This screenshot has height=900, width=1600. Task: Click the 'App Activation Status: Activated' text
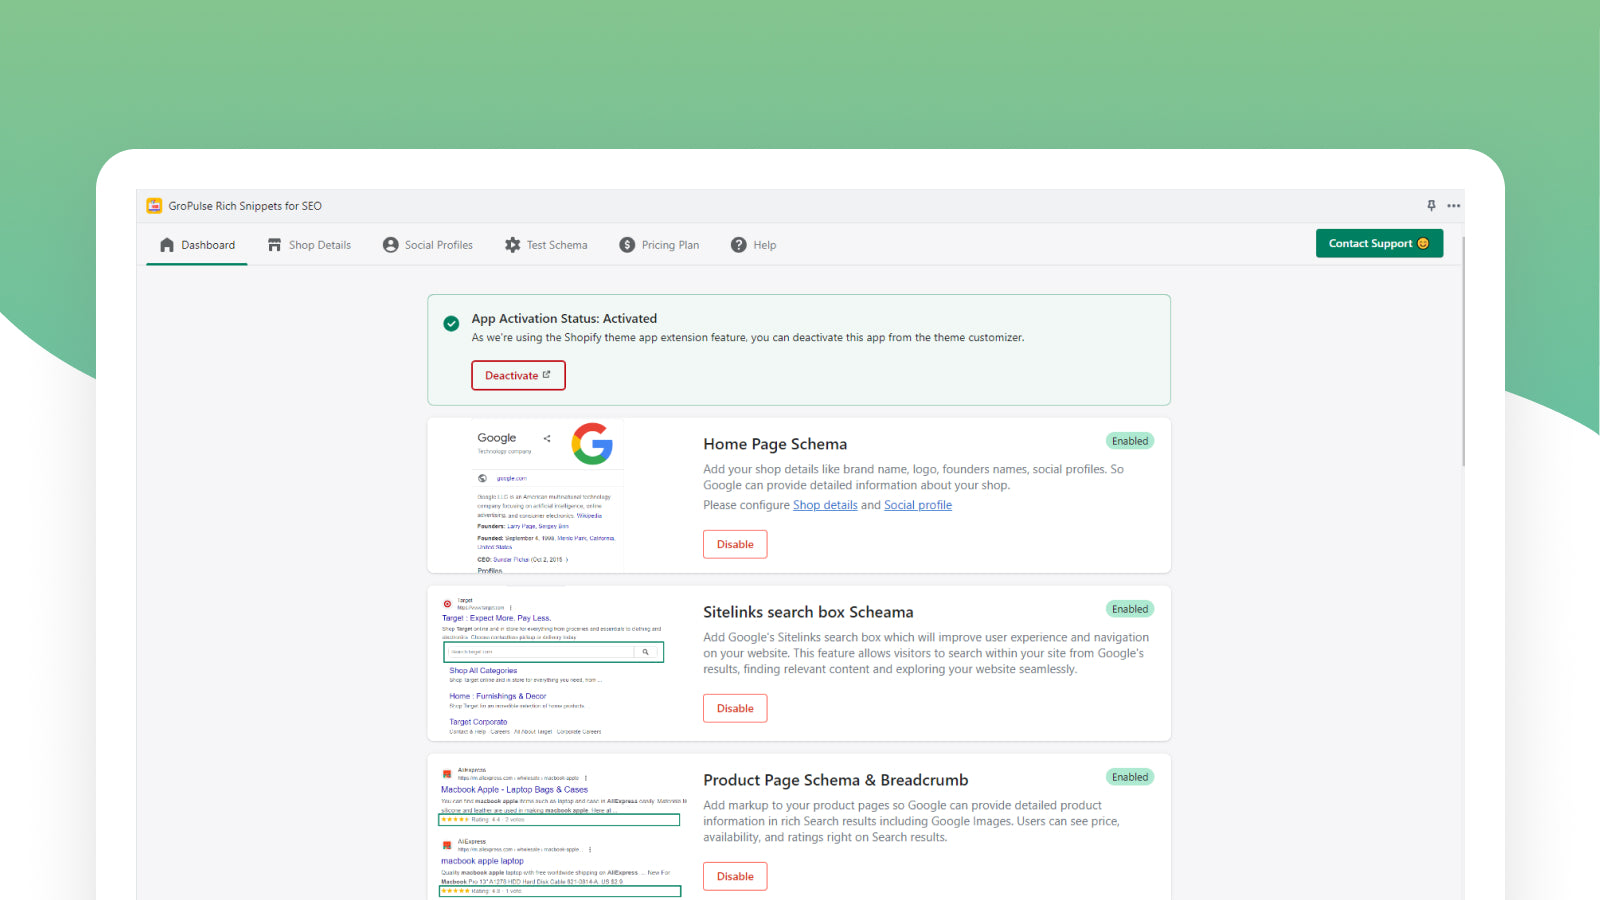coord(564,318)
